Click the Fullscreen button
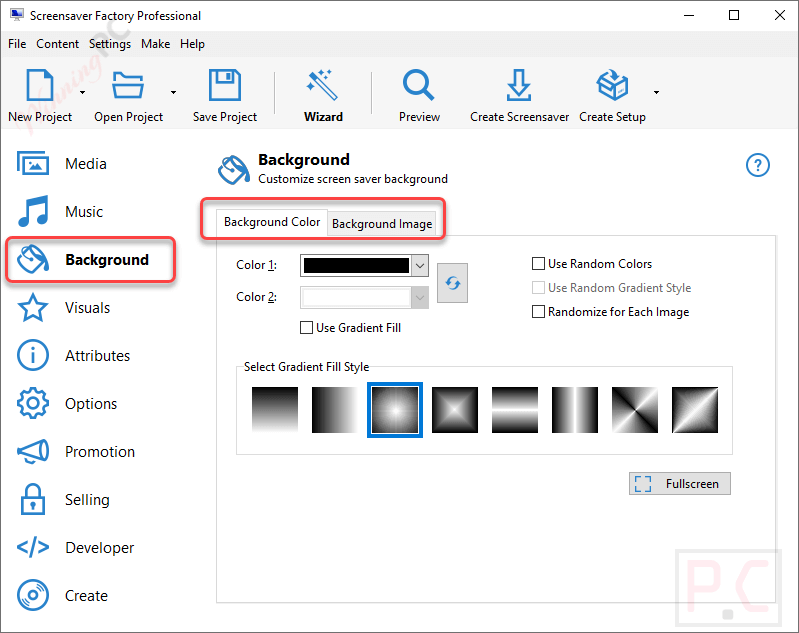 click(679, 483)
